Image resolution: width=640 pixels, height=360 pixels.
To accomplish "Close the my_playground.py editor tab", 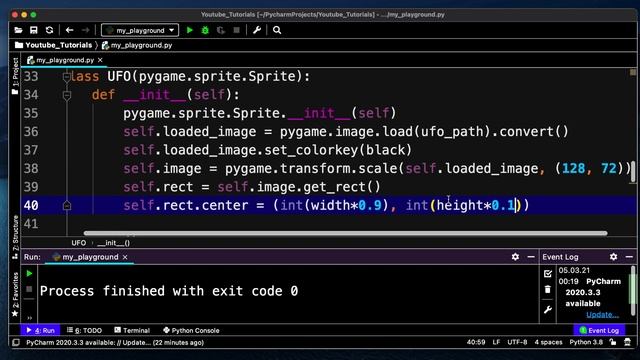I will pyautogui.click(x=100, y=60).
